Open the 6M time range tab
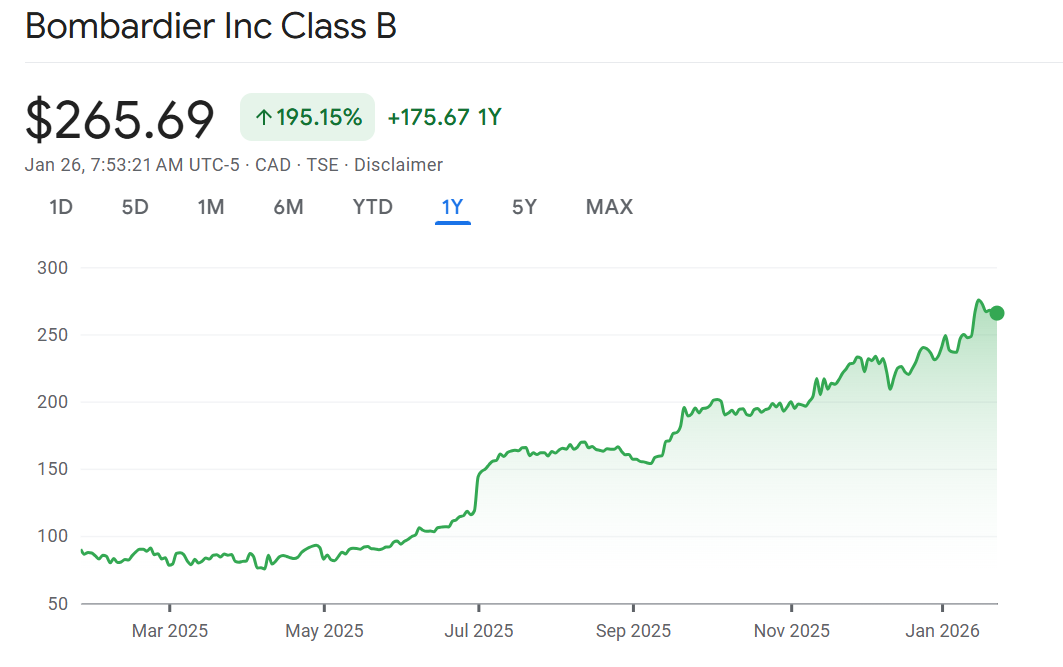The image size is (1063, 667). click(x=288, y=207)
